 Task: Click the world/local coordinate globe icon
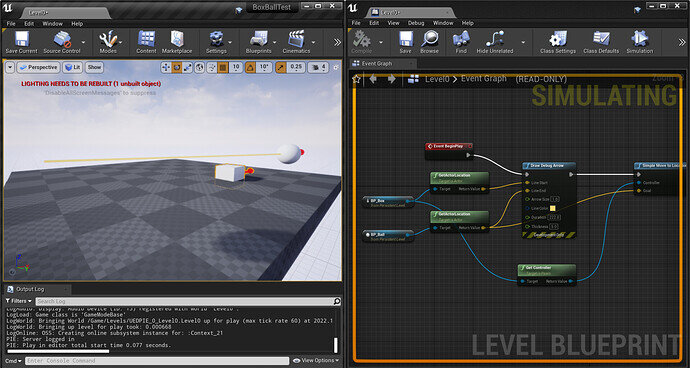pos(200,67)
